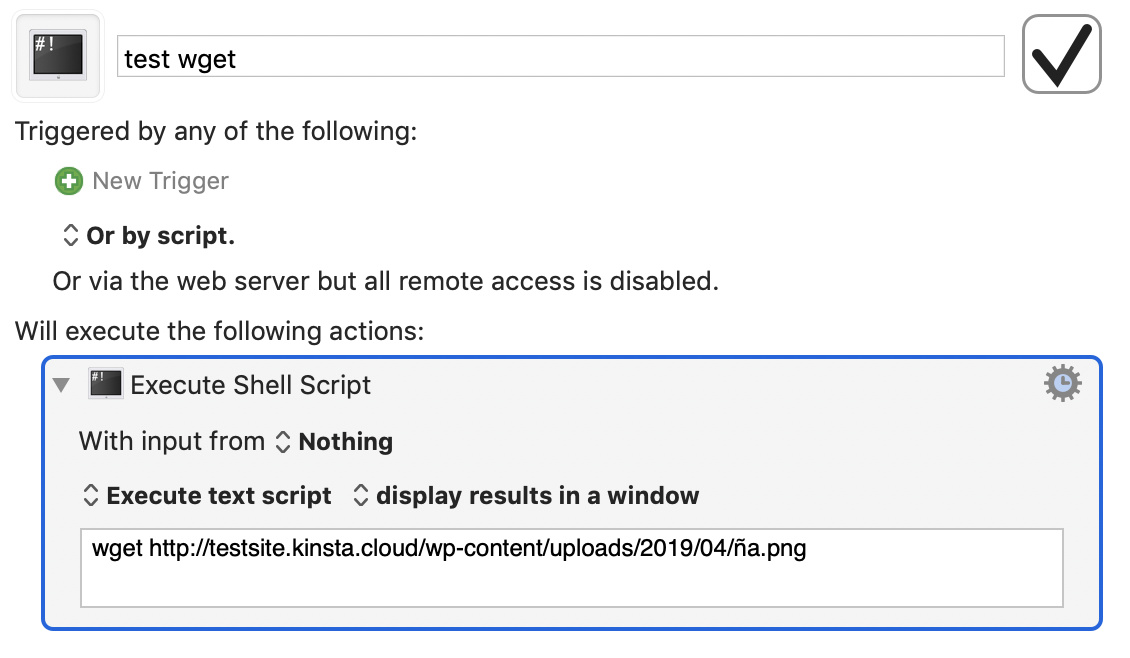Click the web server remote access disabled text
This screenshot has height=658, width=1130.
[x=386, y=281]
